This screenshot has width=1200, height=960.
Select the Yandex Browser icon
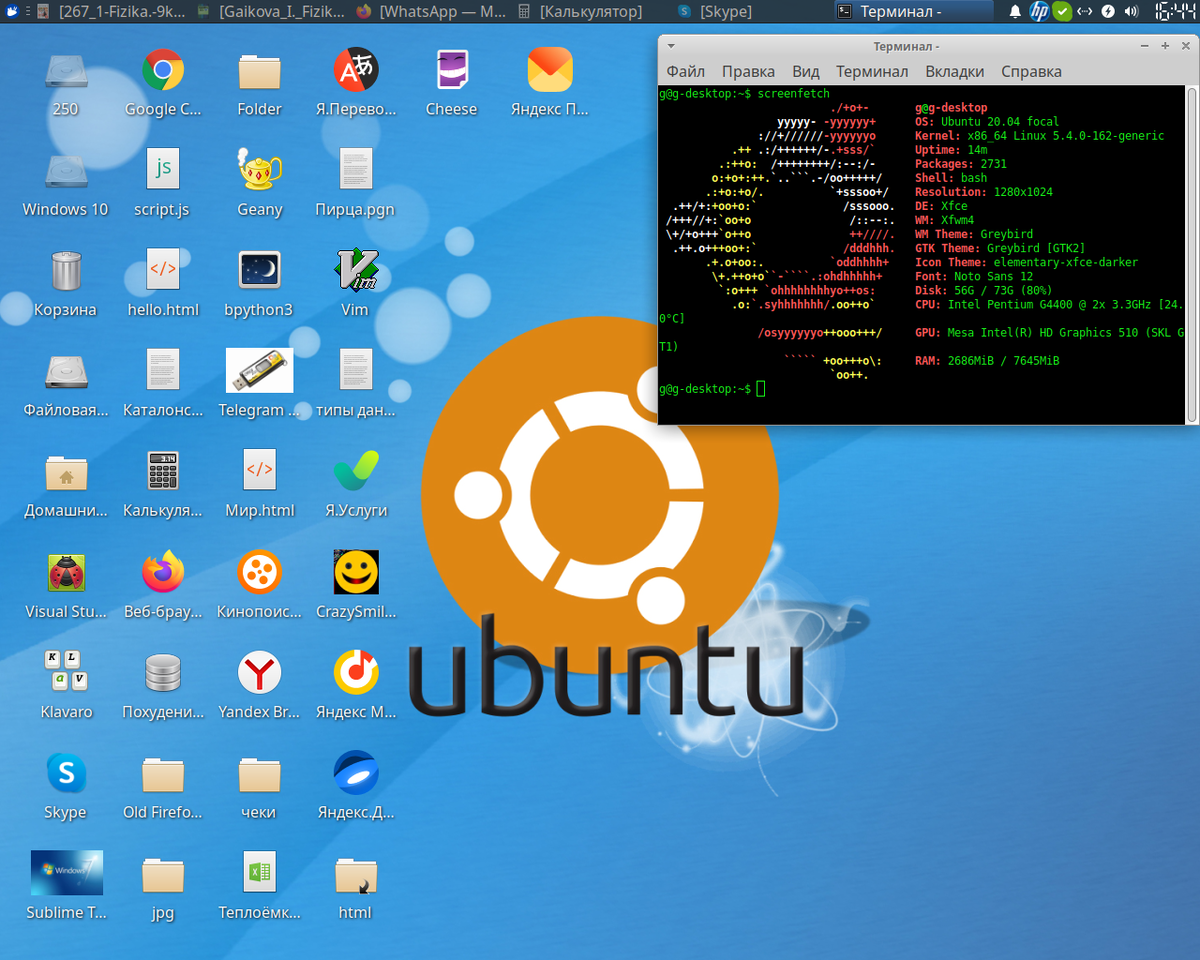coord(259,673)
